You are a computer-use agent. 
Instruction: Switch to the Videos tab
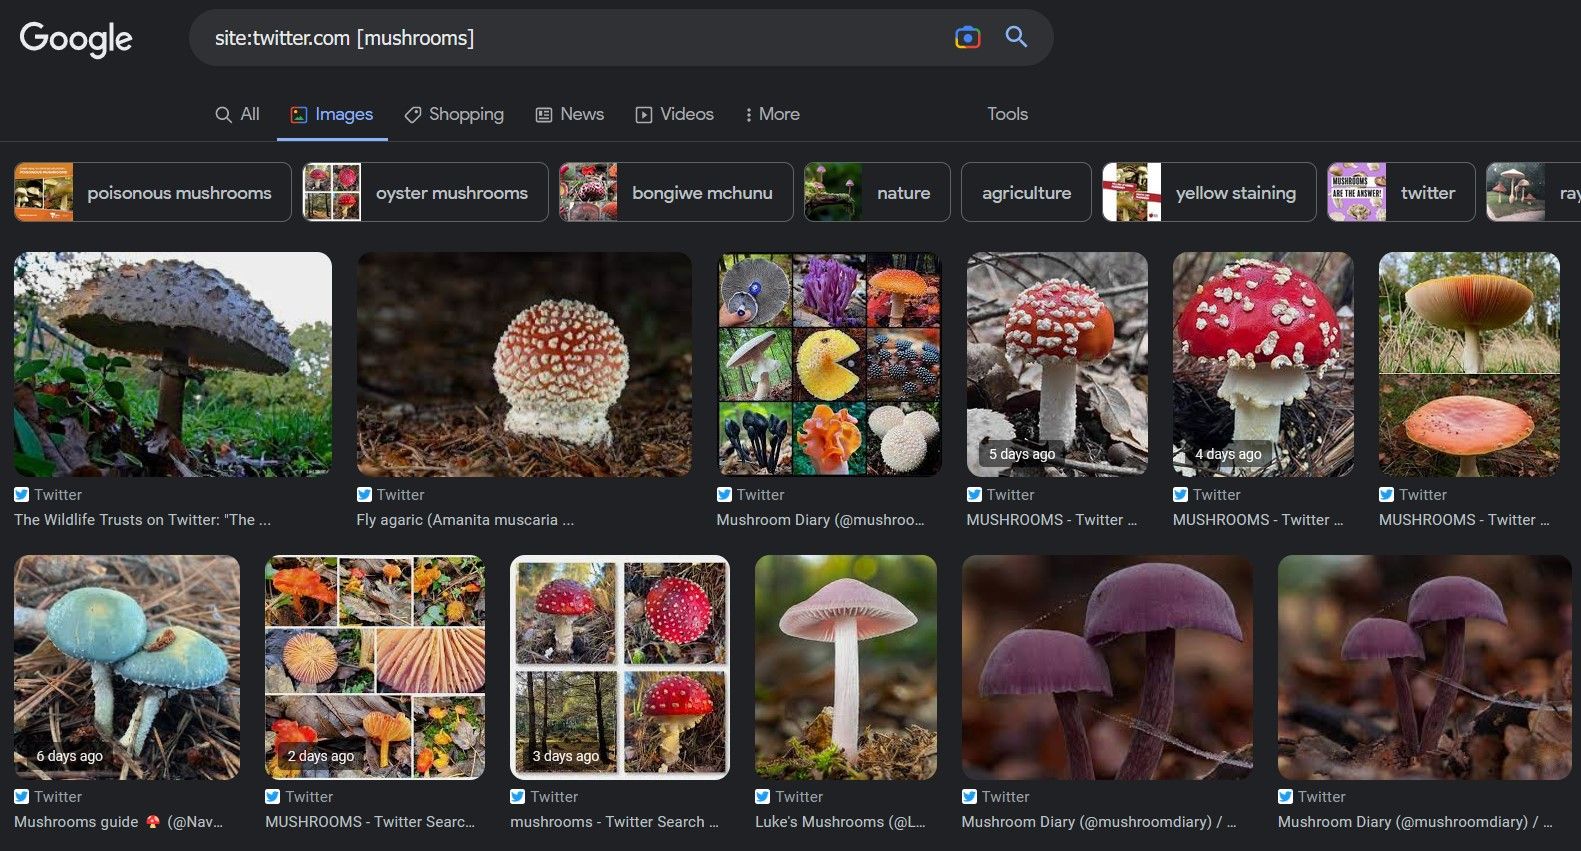tap(675, 114)
